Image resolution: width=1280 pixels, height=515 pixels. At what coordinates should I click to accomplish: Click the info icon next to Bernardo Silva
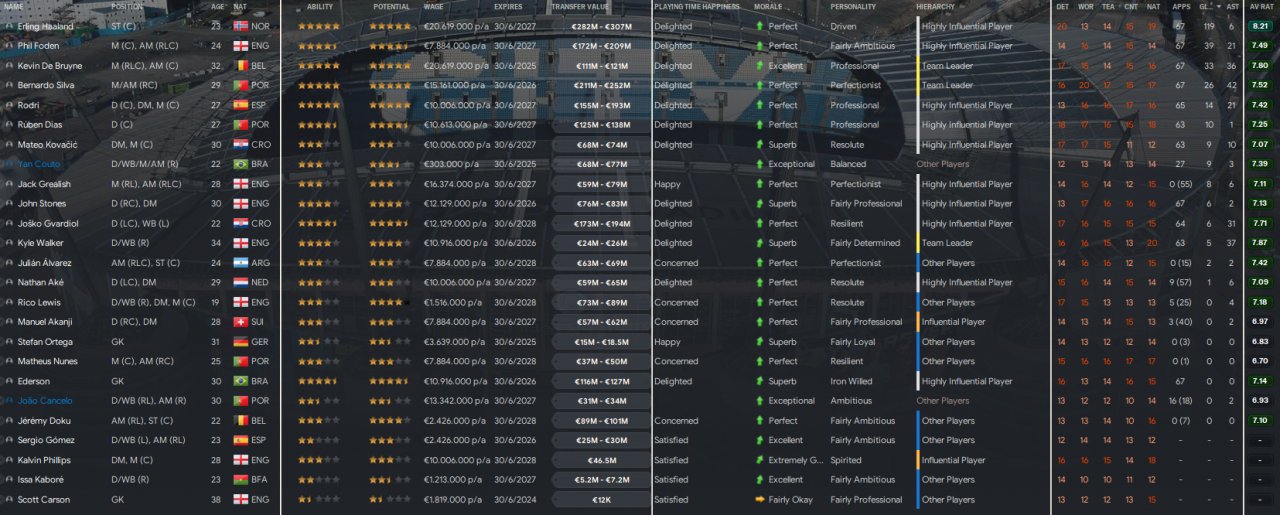point(9,85)
